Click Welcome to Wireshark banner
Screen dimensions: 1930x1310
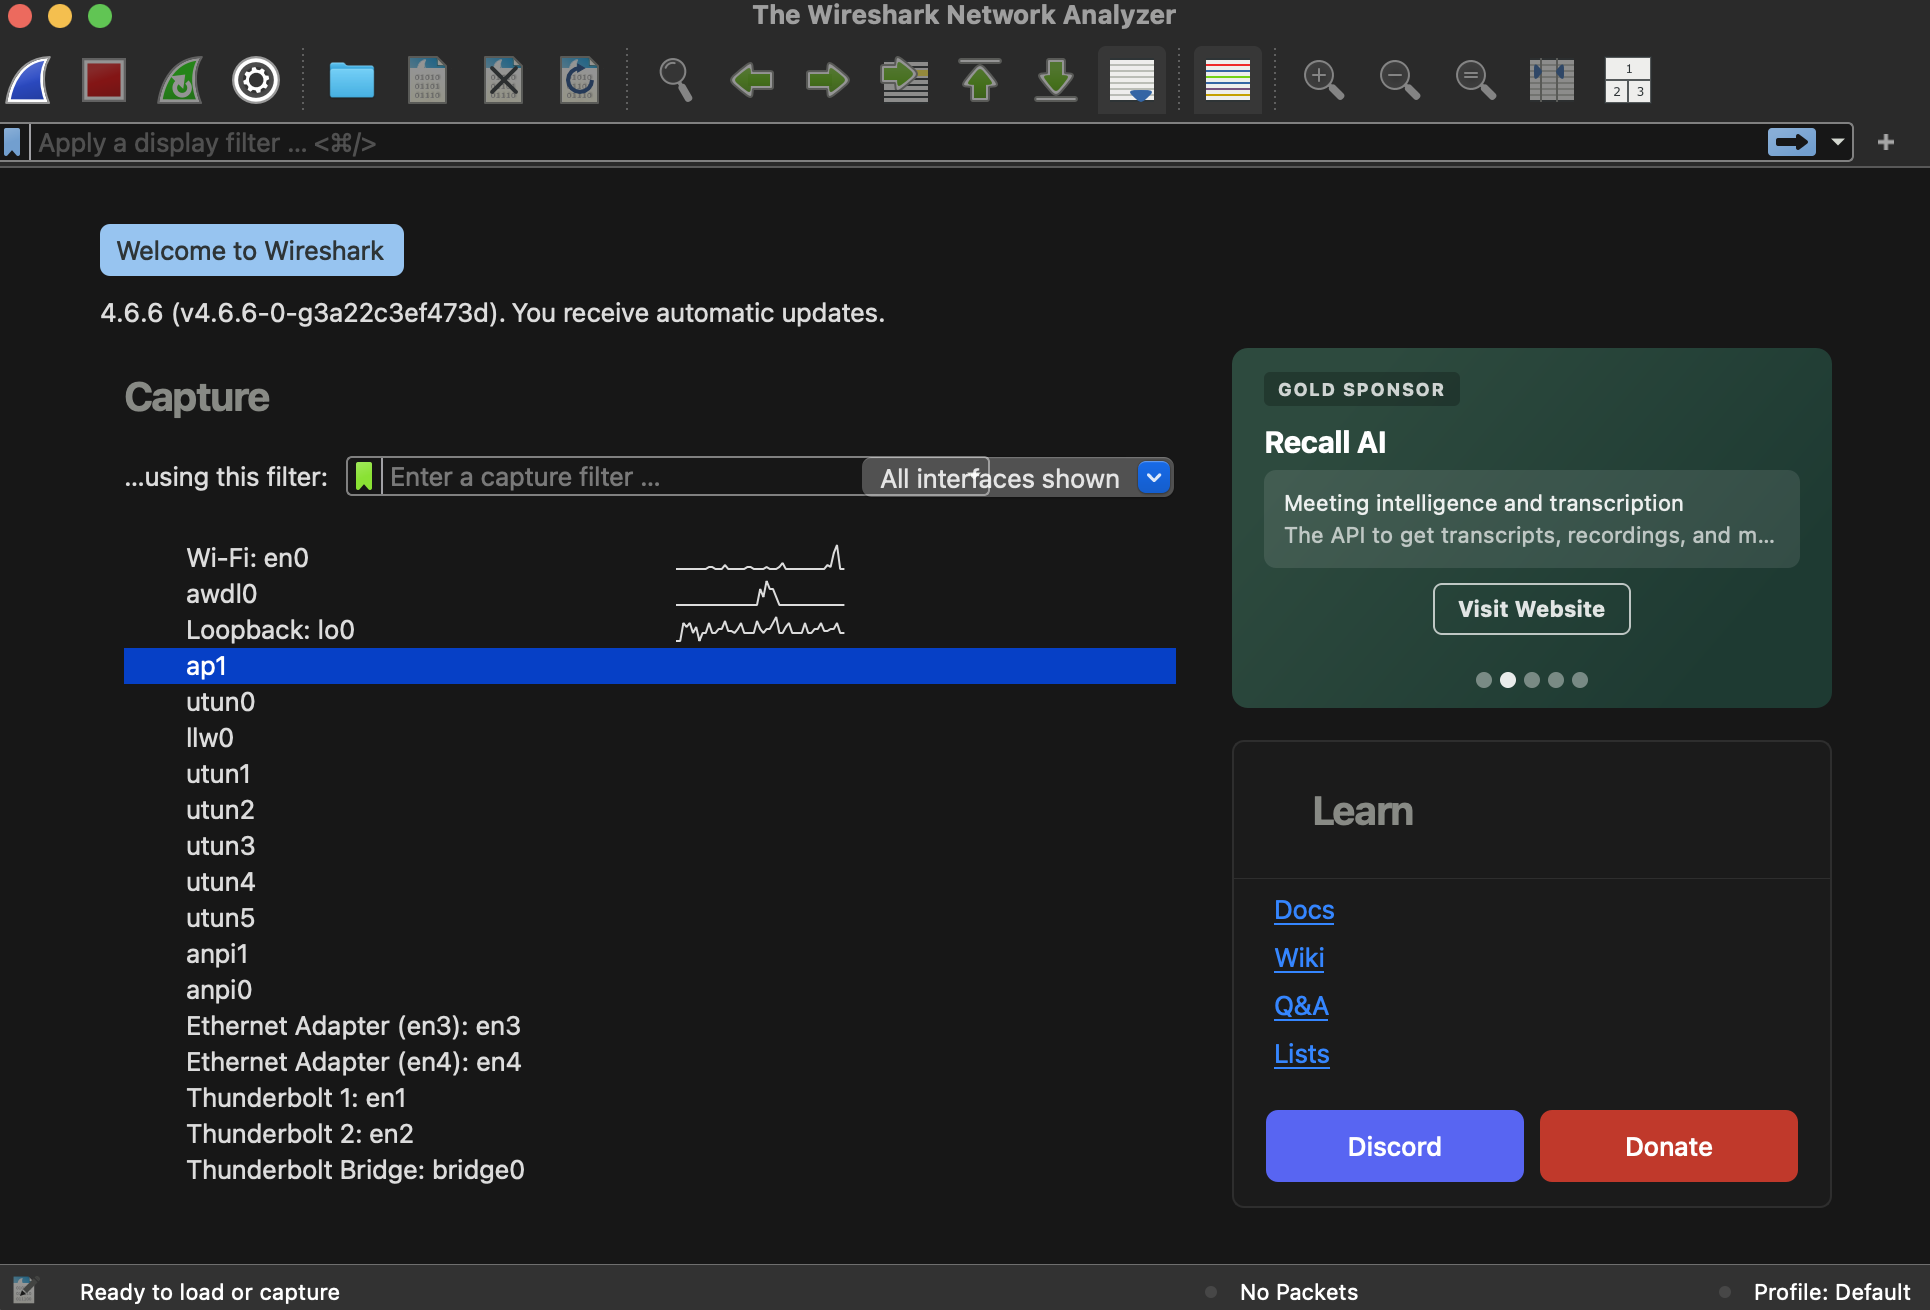252,250
